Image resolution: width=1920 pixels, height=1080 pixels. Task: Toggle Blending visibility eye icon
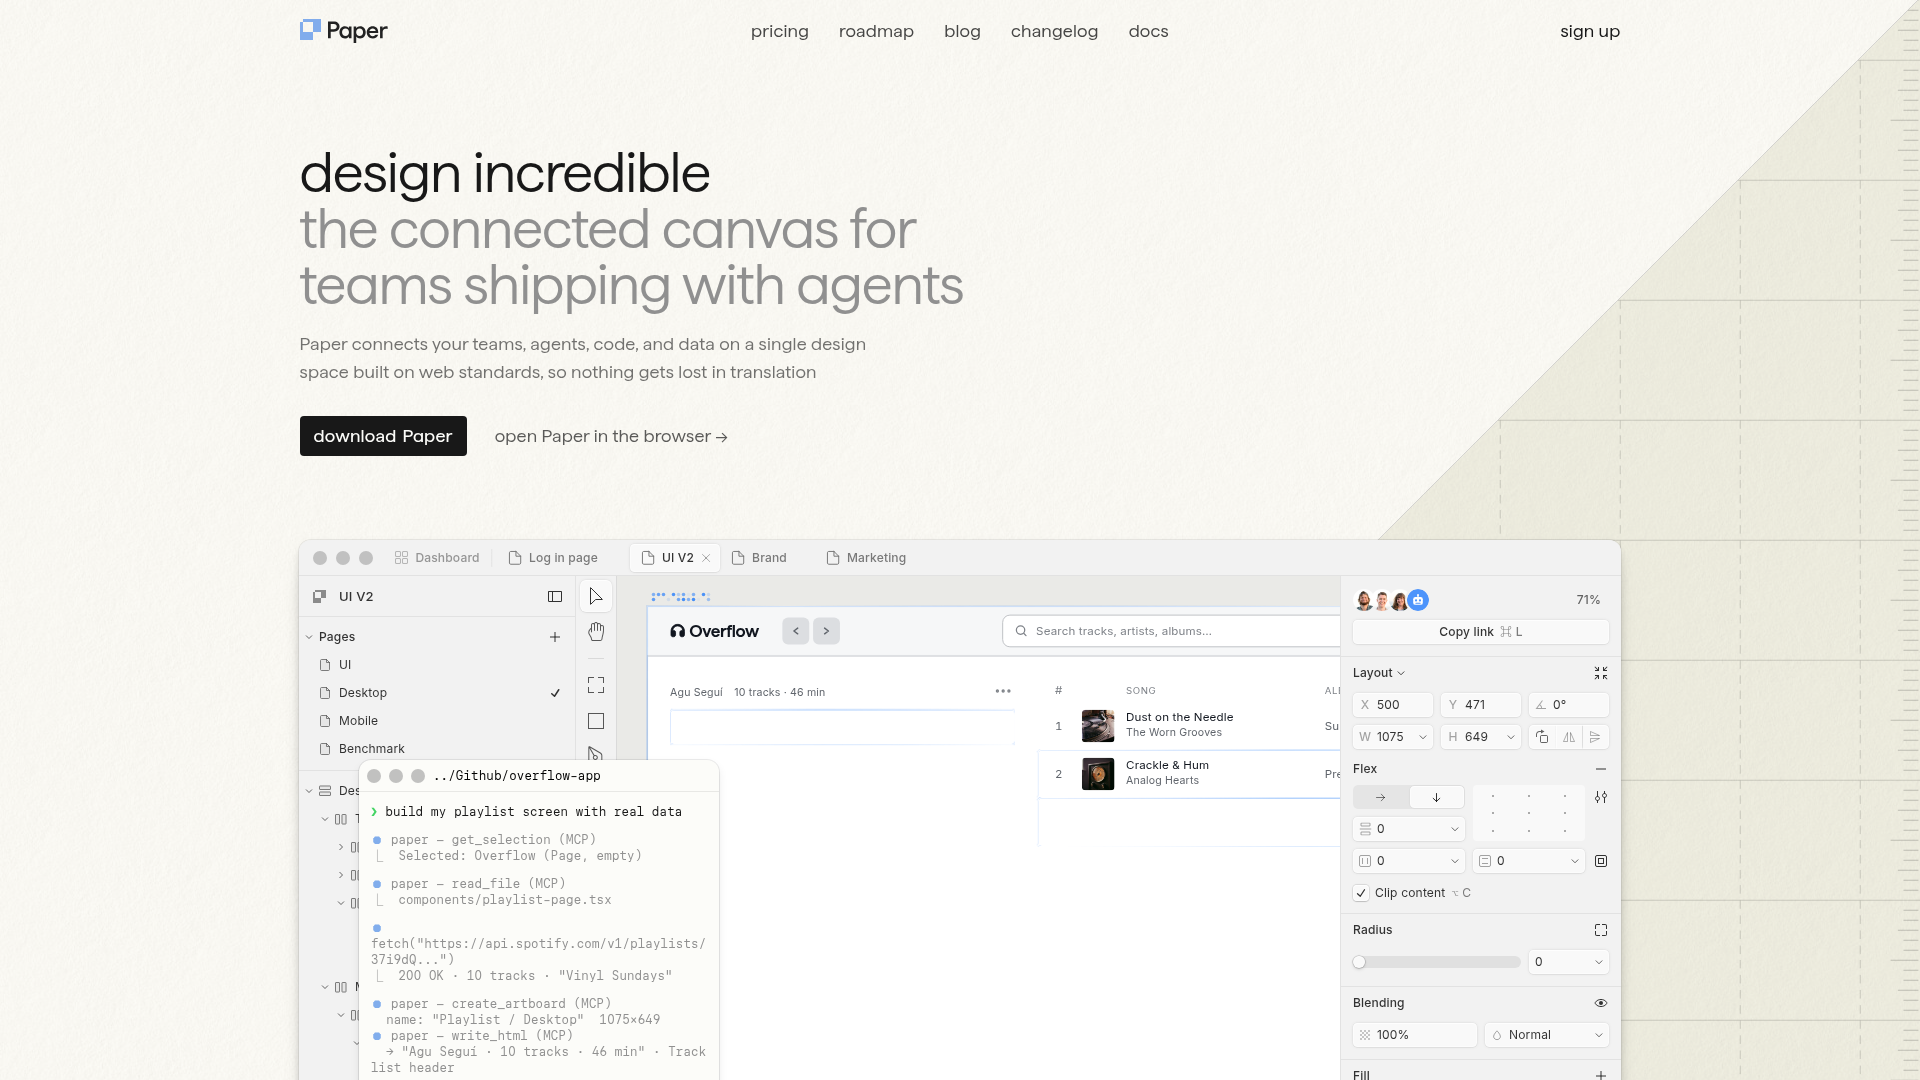[1601, 1003]
